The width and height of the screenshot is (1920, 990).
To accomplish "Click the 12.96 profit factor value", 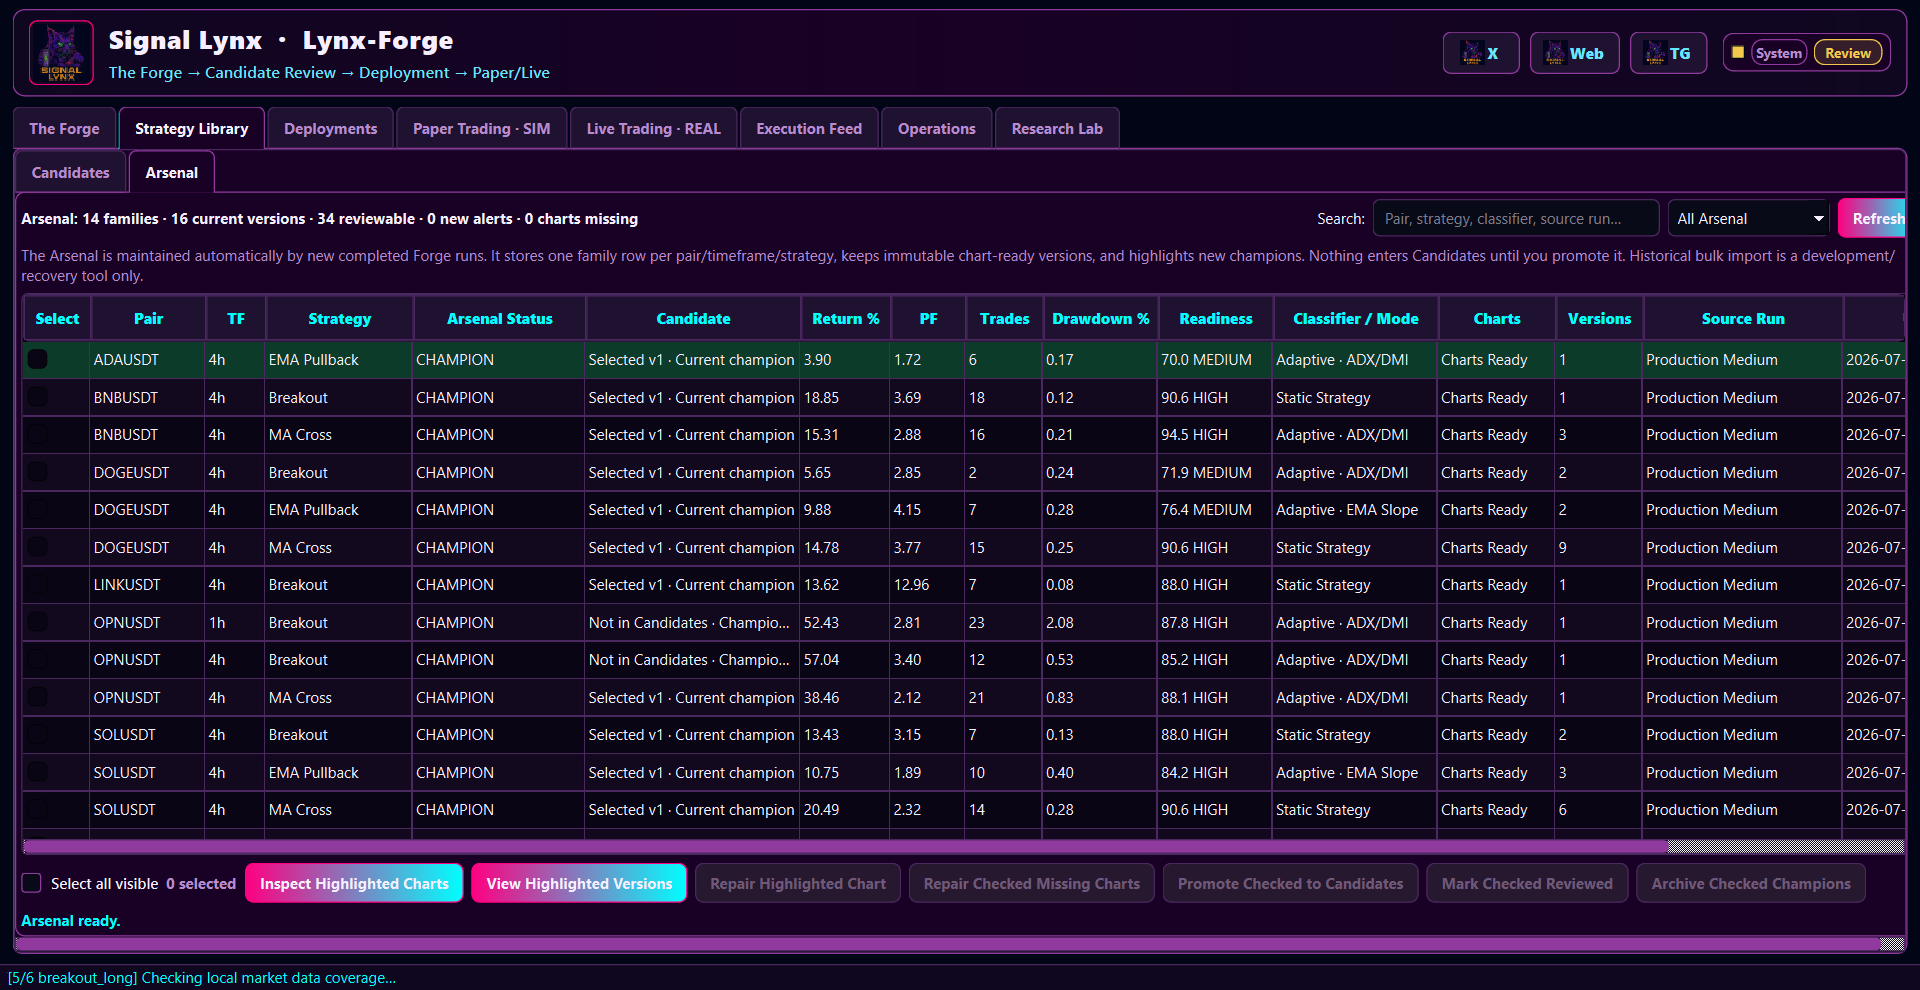I will pos(911,584).
